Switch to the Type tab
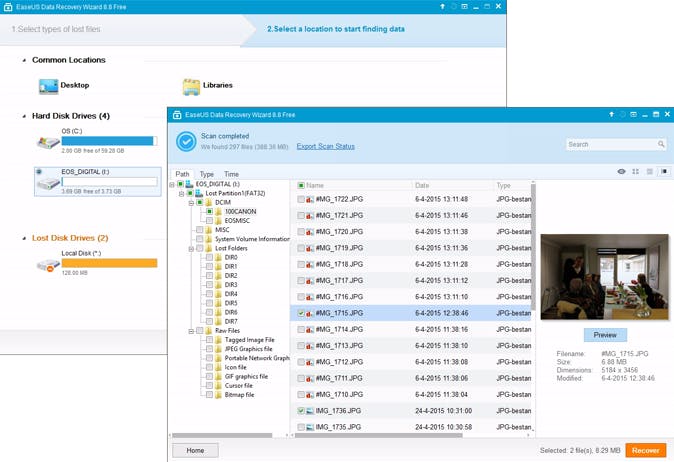Image resolution: width=674 pixels, height=462 pixels. click(207, 174)
